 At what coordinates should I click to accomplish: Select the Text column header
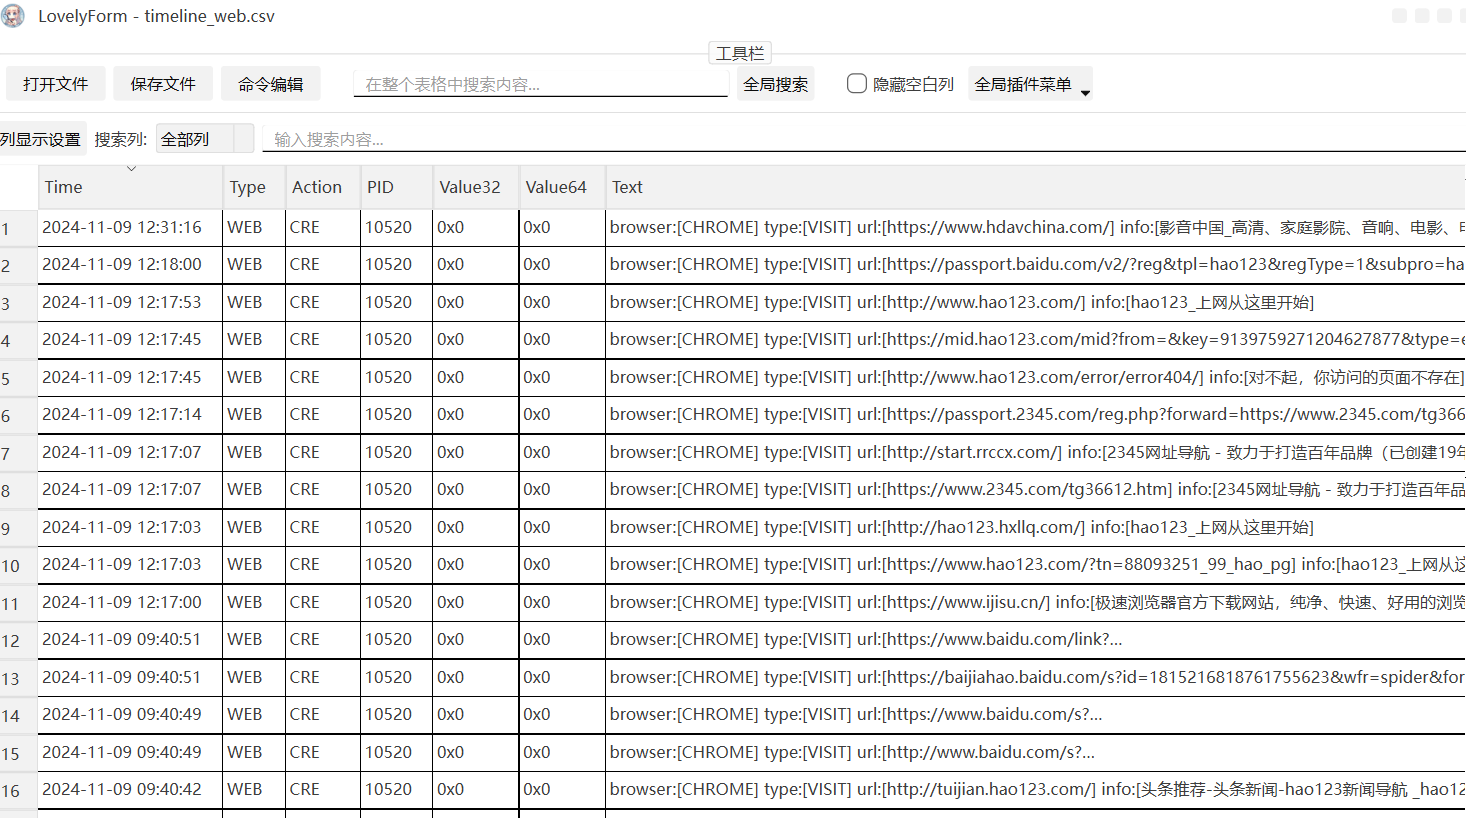[x=628, y=187]
